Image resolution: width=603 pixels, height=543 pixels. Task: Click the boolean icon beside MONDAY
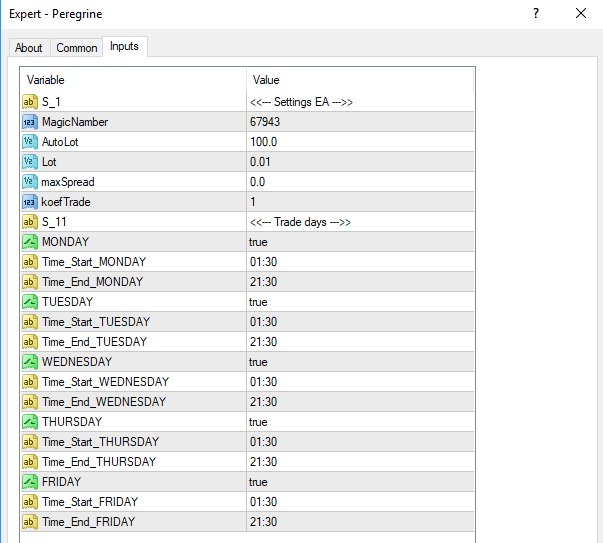pyautogui.click(x=29, y=242)
